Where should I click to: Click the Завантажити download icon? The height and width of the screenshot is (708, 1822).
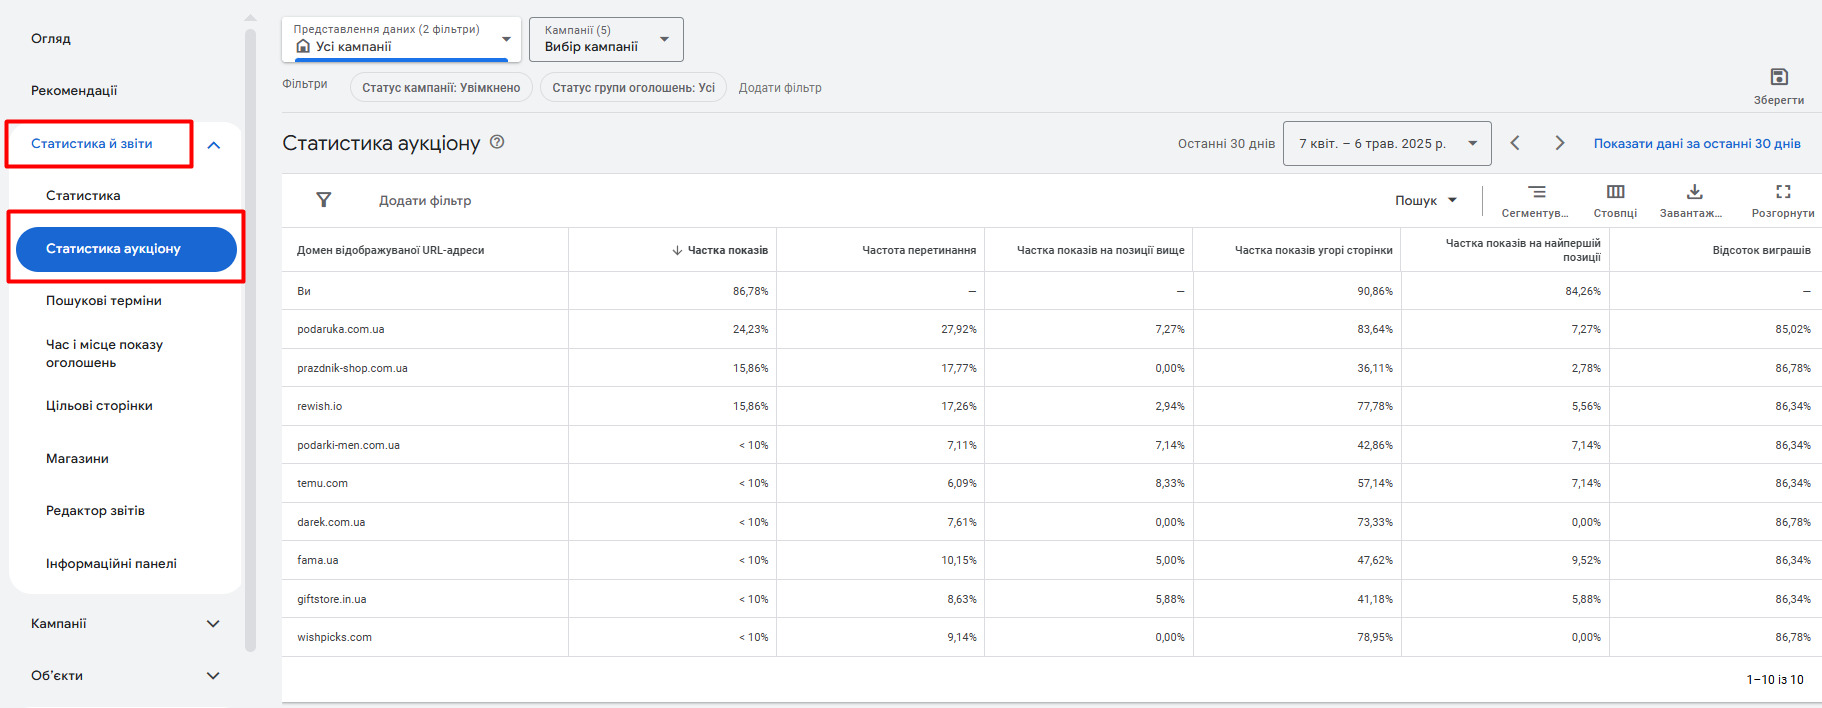pyautogui.click(x=1694, y=192)
